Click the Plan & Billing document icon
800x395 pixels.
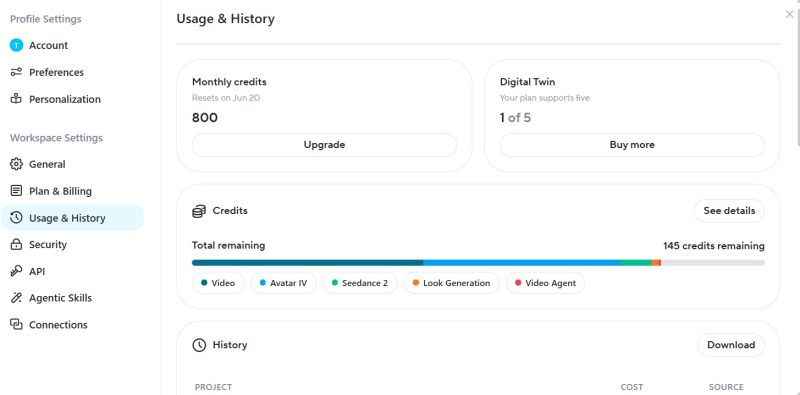16,191
